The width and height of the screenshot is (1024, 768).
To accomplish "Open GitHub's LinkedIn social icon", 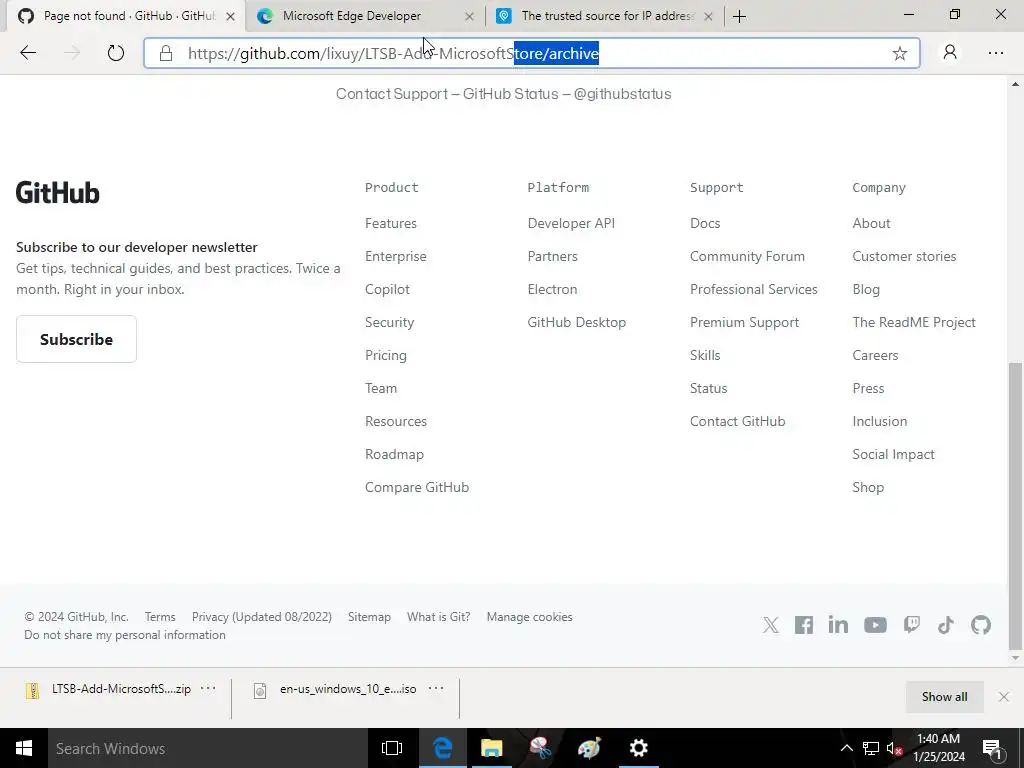I will coord(838,625).
